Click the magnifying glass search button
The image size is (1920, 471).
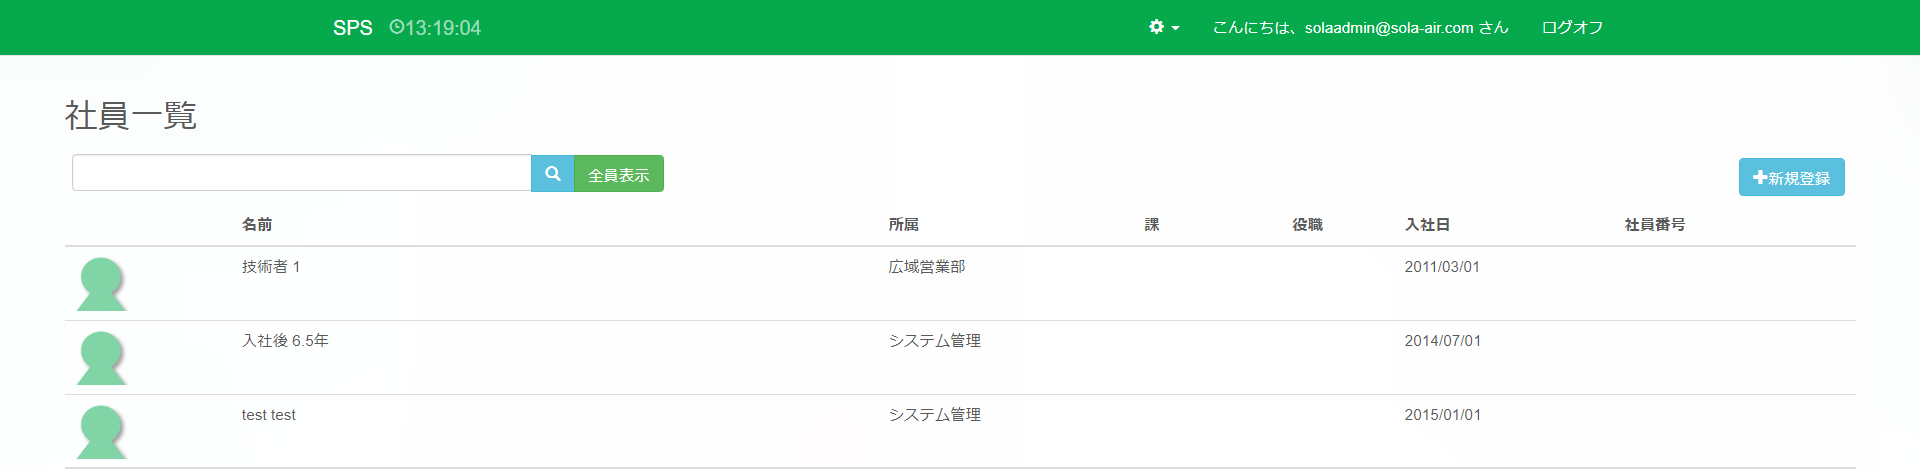(x=552, y=174)
